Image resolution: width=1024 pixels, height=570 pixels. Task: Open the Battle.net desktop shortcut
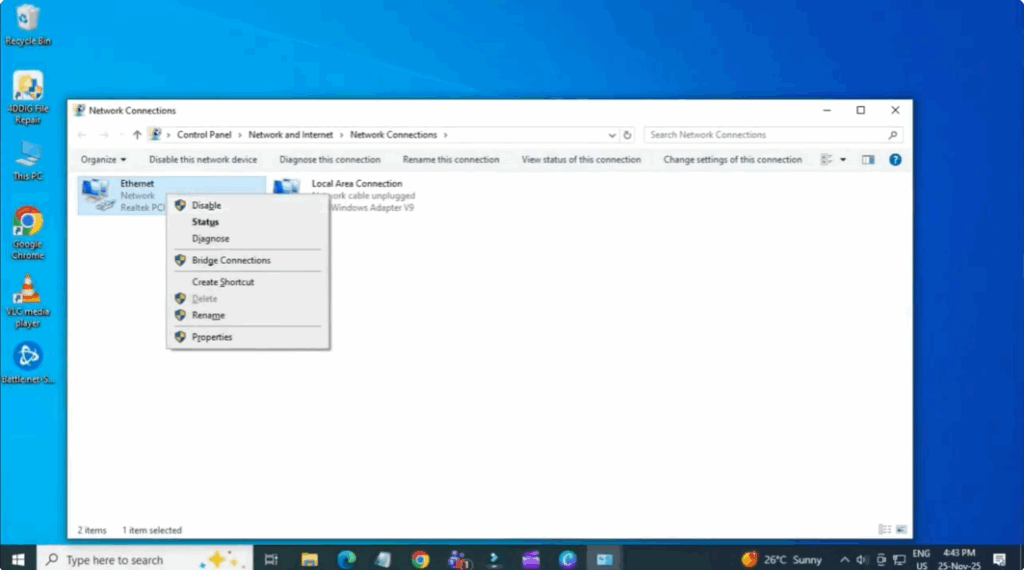coord(27,363)
